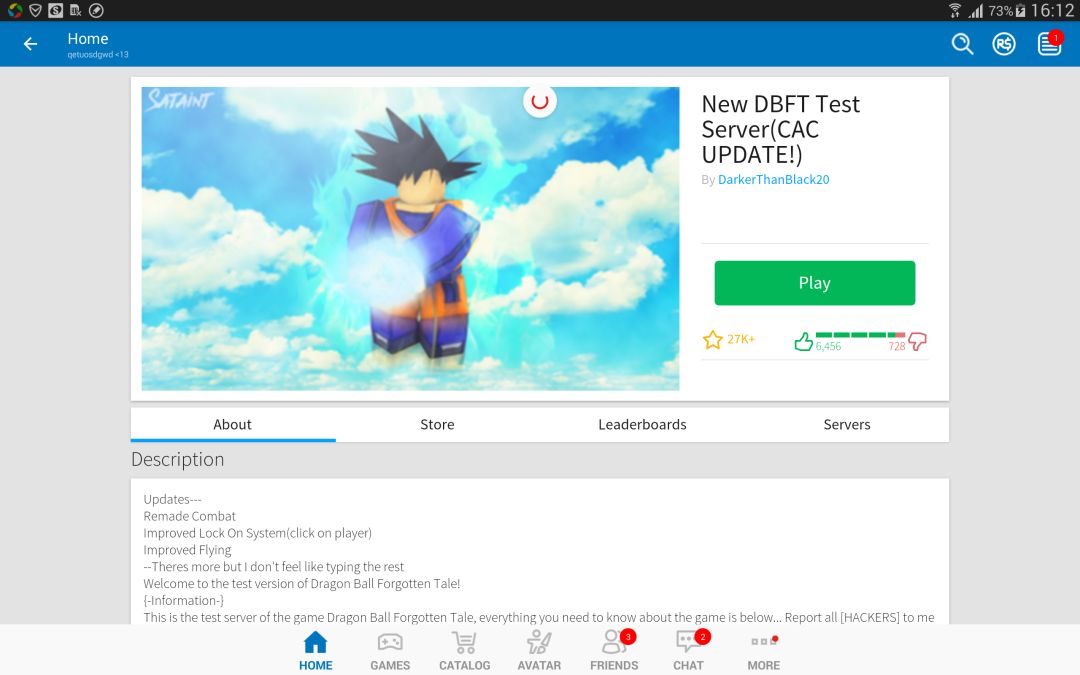Tap the battery 73% indicator
The image size is (1080, 675).
[1007, 10]
